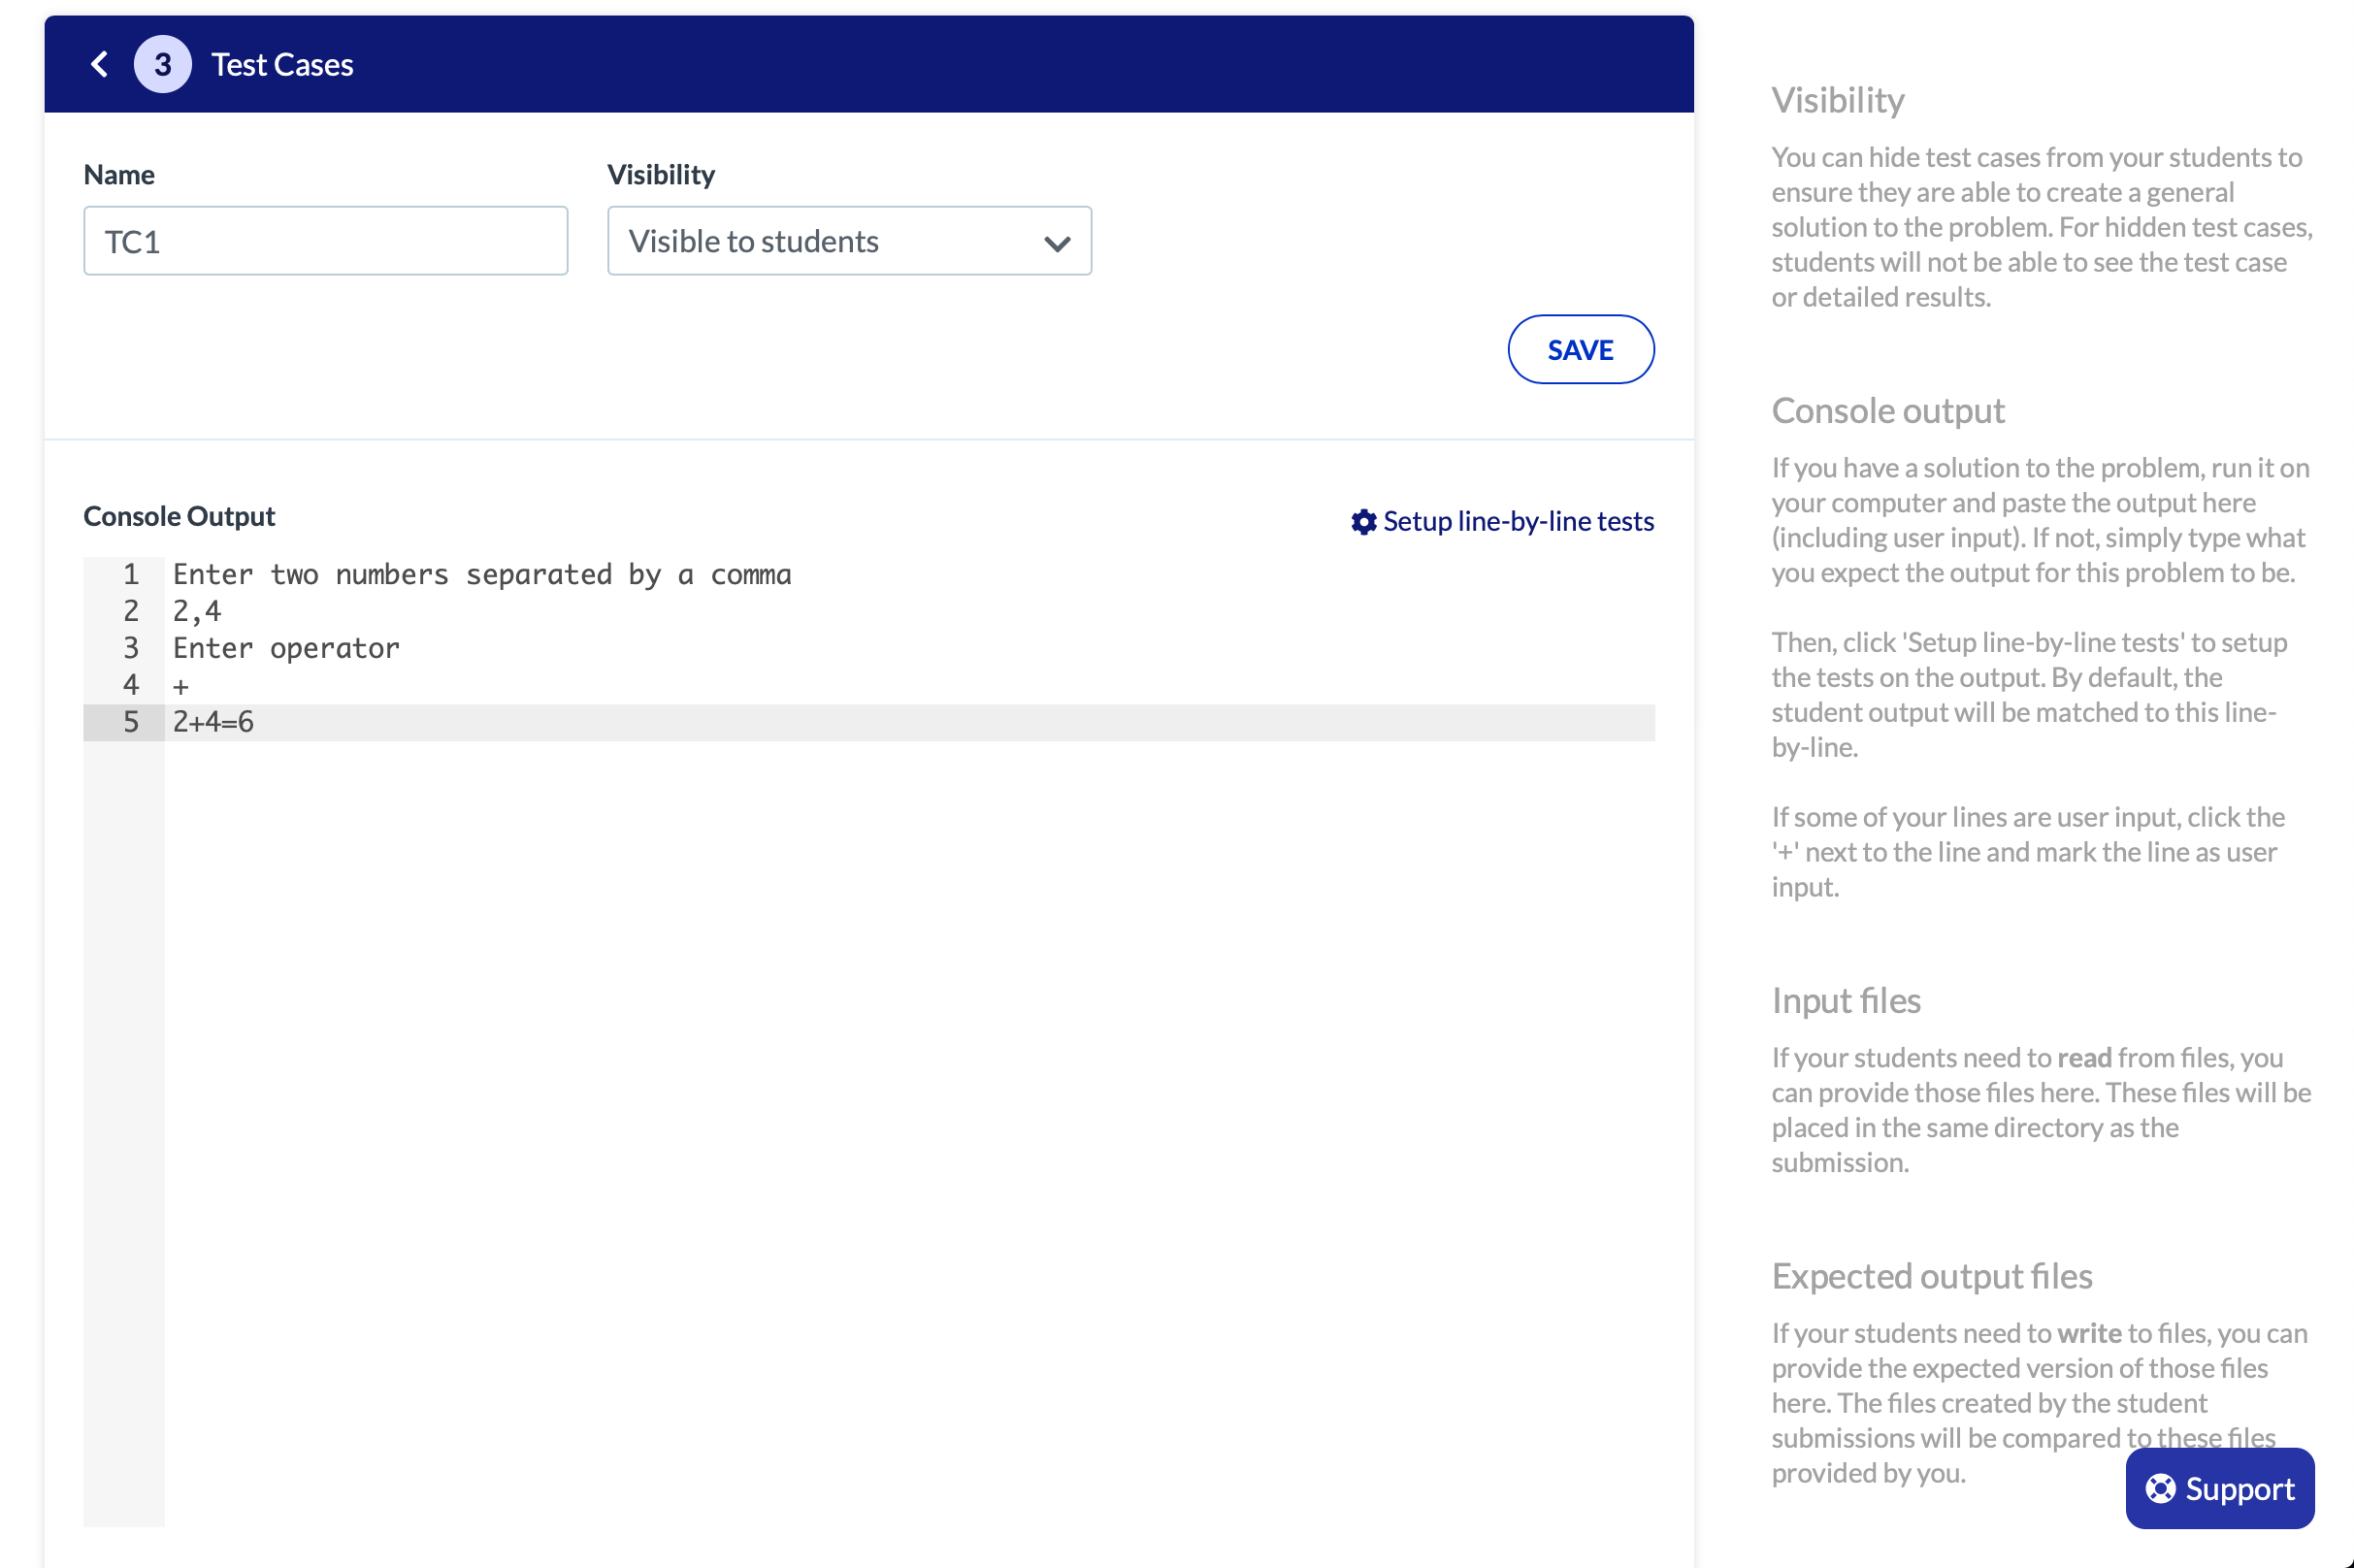
Task: Click empty editor area below line 5
Action: point(909,1133)
